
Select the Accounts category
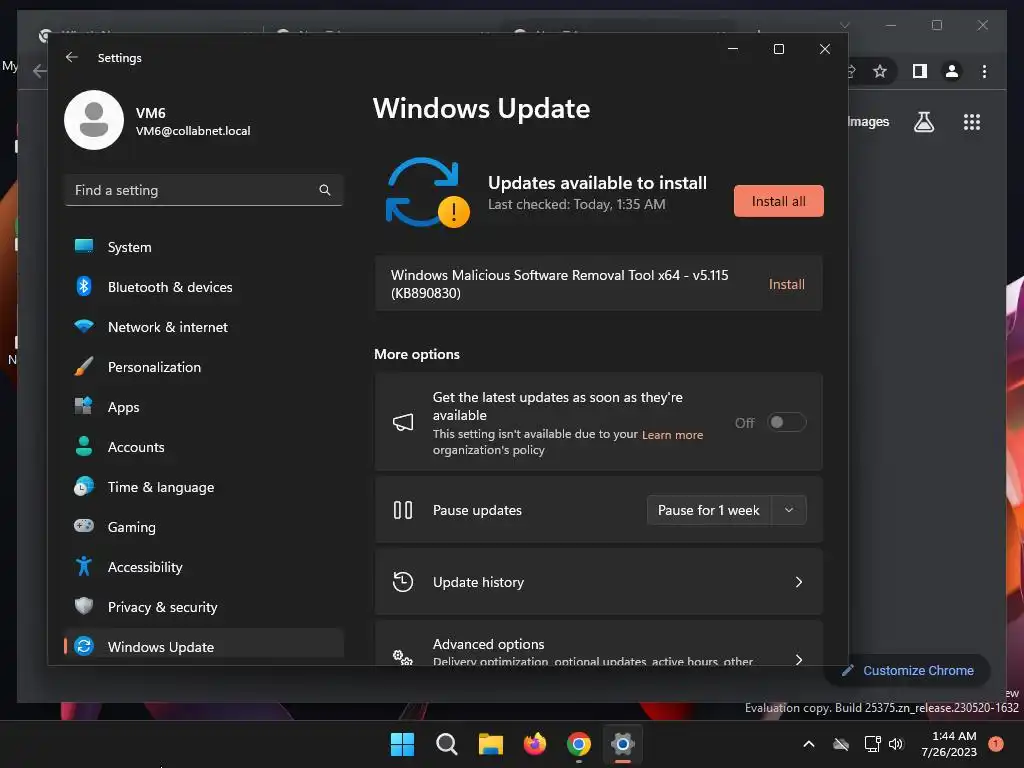(x=204, y=447)
